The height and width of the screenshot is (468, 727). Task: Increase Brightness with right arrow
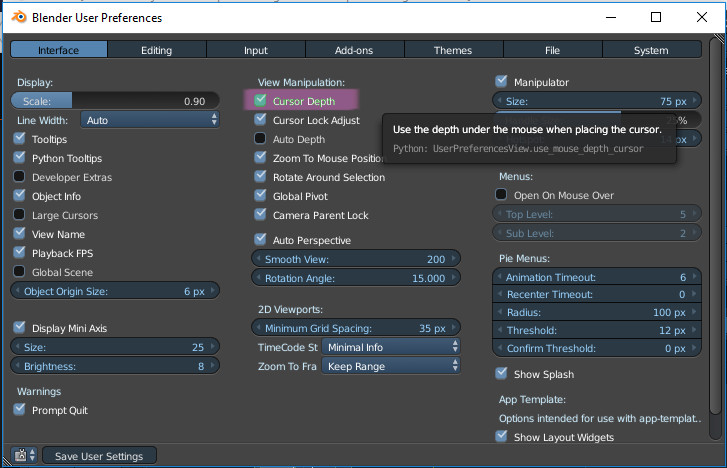pyautogui.click(x=213, y=365)
